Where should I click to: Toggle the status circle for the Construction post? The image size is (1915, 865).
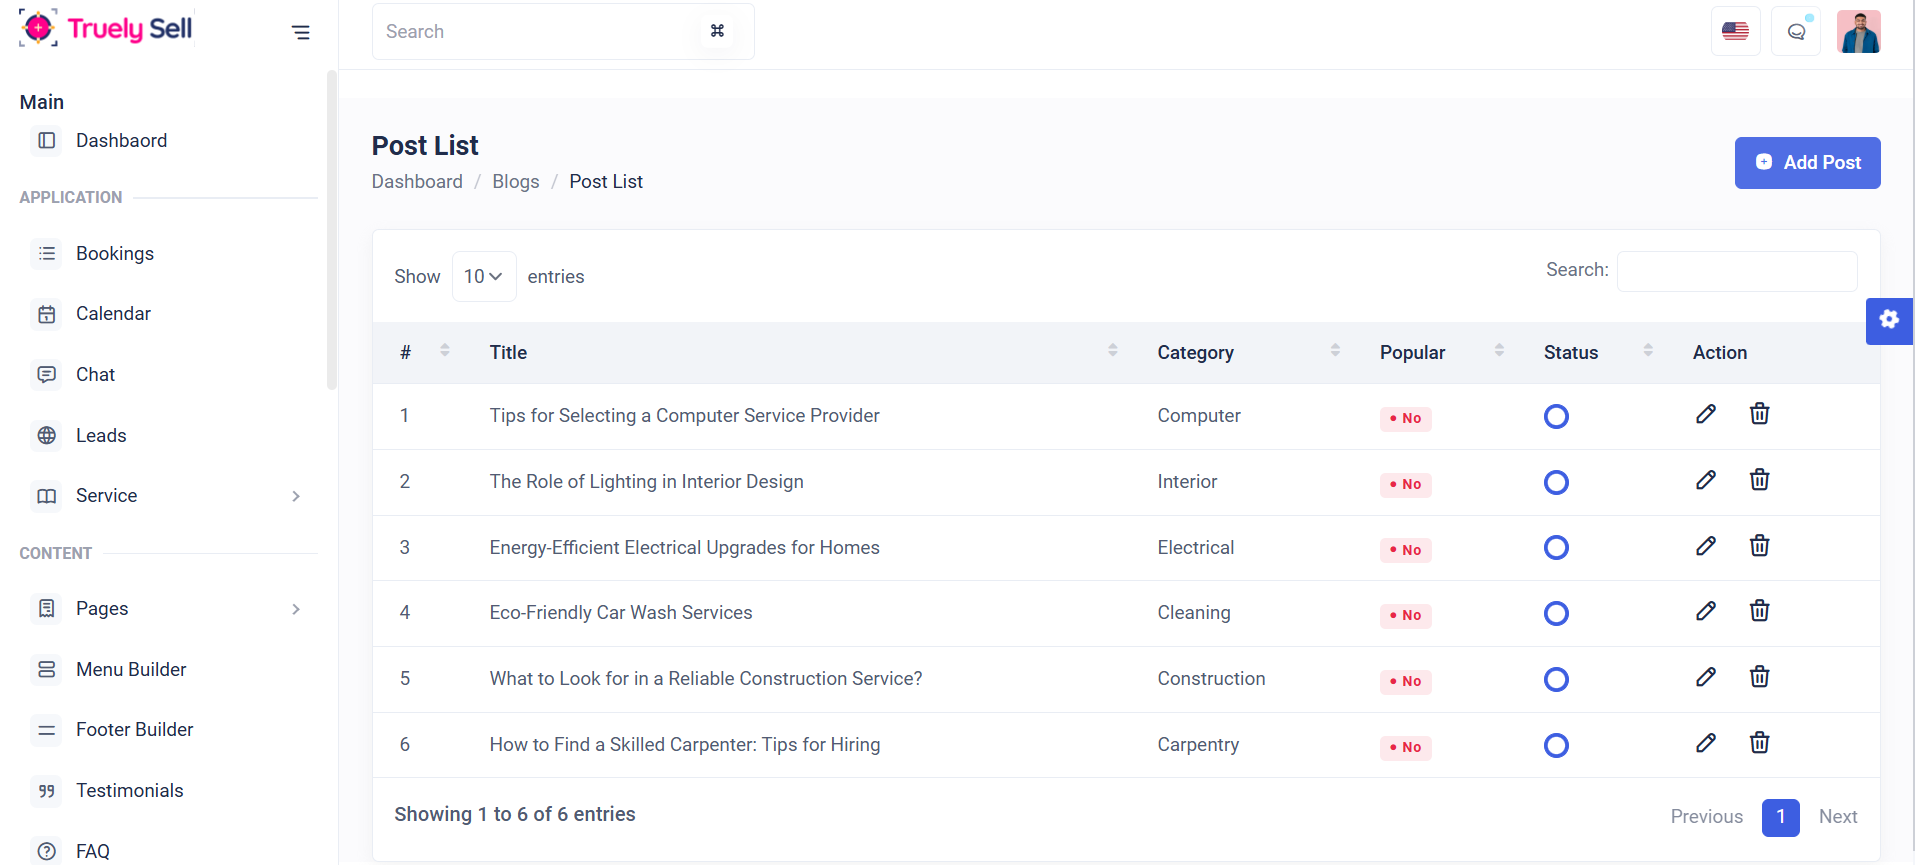point(1556,680)
